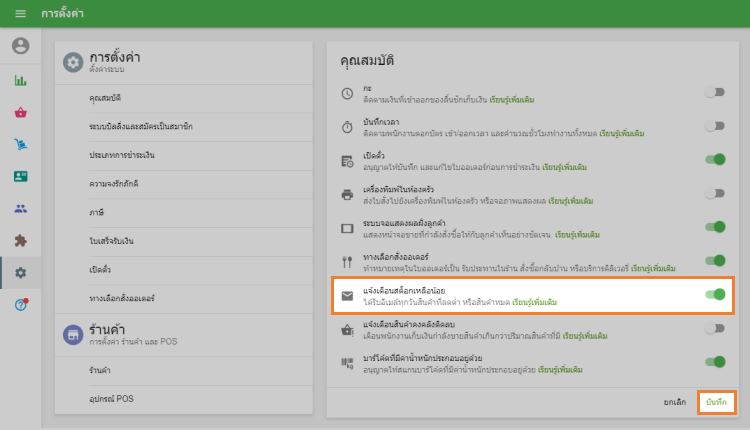
Task: Open items basket icon in sidebar
Action: [20, 113]
